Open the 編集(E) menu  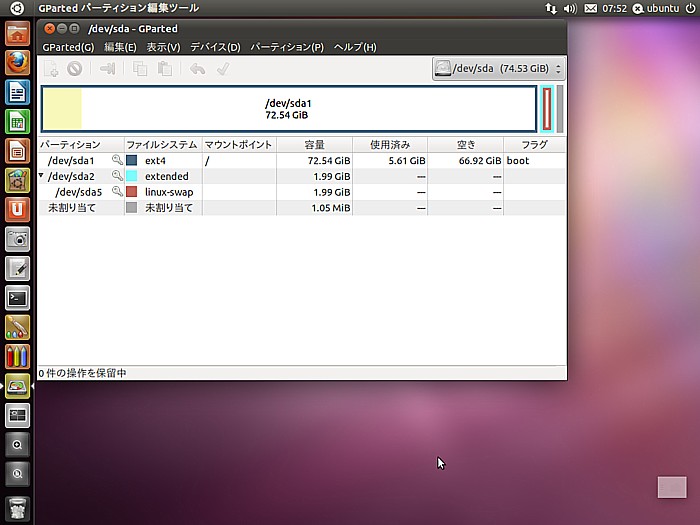click(120, 47)
